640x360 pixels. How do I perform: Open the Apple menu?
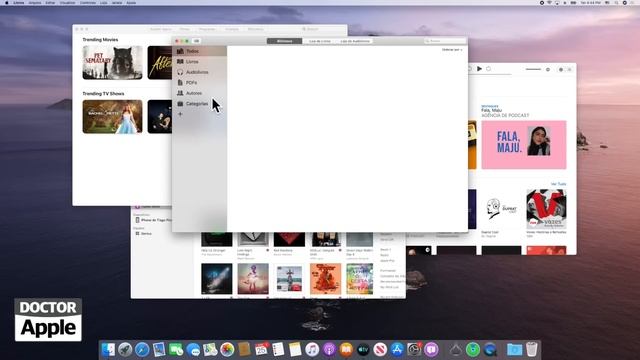pyautogui.click(x=7, y=2)
